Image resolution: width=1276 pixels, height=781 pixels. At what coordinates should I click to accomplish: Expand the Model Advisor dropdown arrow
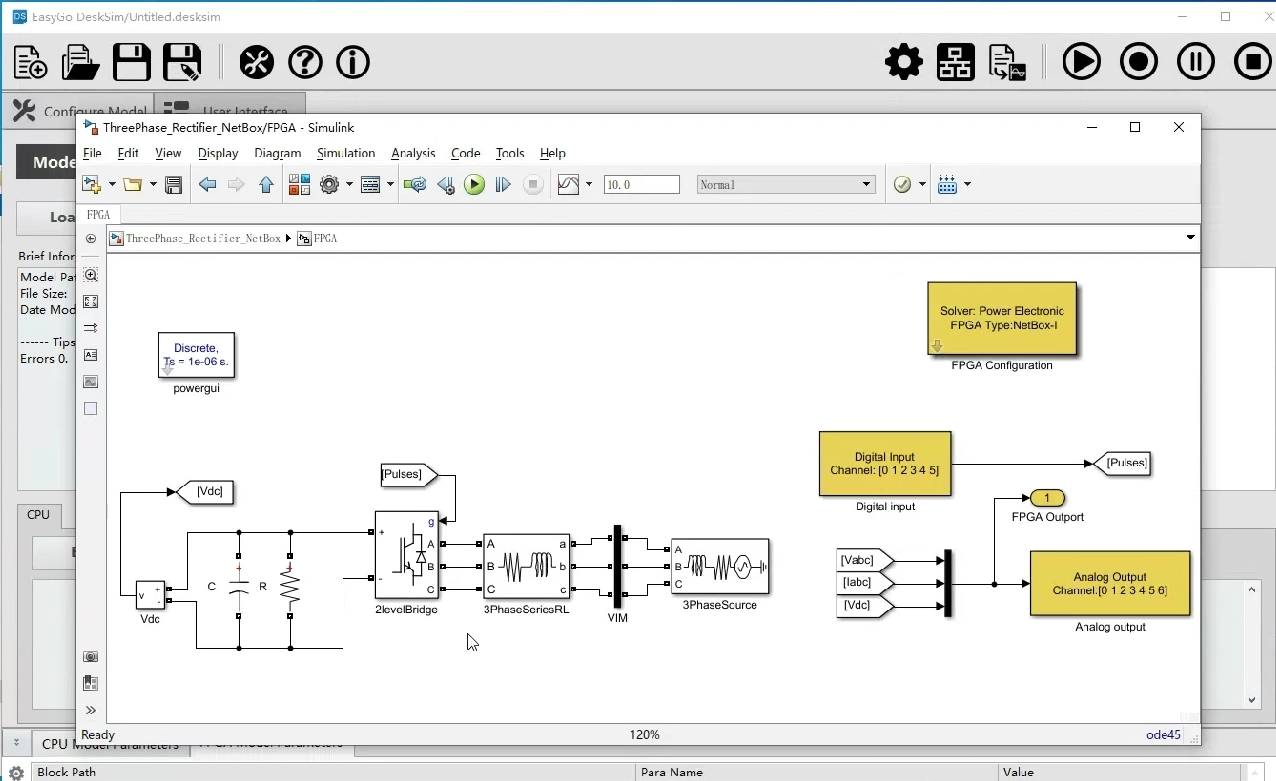tap(920, 185)
